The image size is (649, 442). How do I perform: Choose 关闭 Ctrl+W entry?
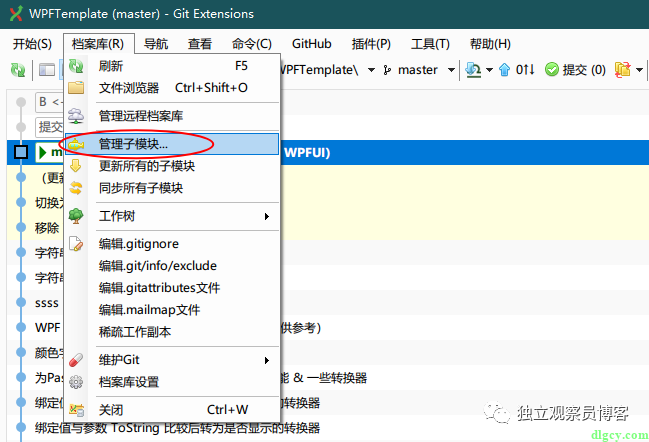tap(172, 410)
